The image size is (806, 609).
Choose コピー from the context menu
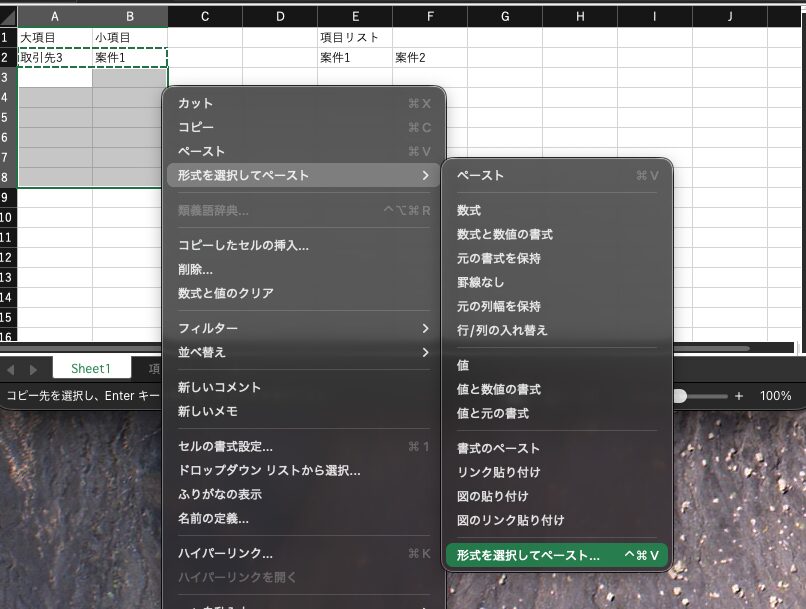click(x=196, y=128)
